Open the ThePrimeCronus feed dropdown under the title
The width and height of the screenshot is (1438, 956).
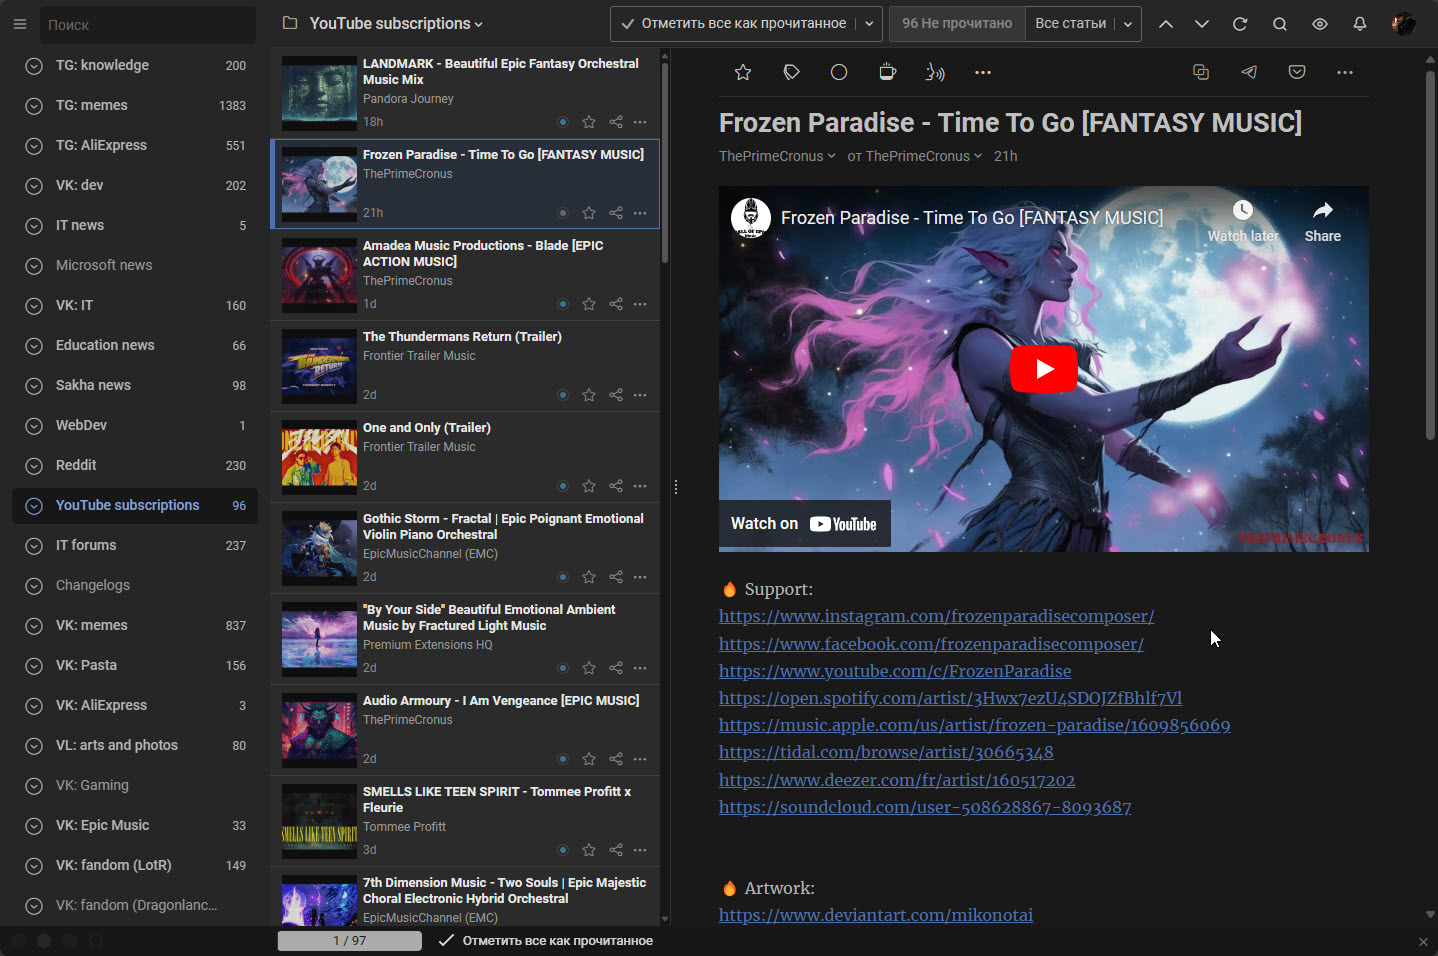tap(775, 156)
